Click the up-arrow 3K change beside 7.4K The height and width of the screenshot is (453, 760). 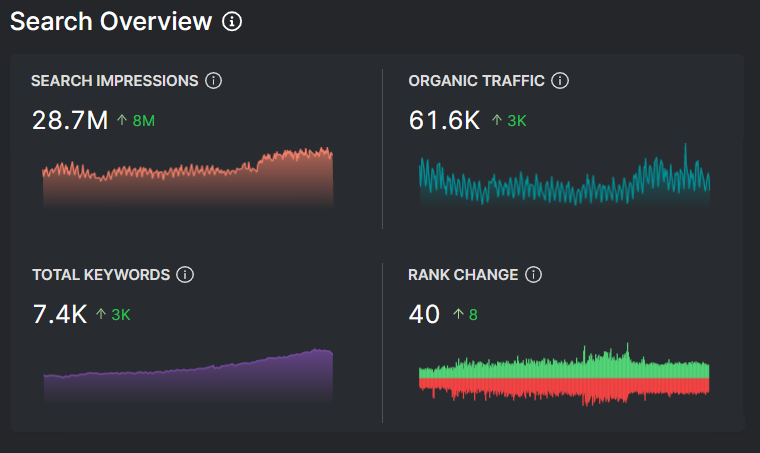click(x=113, y=314)
